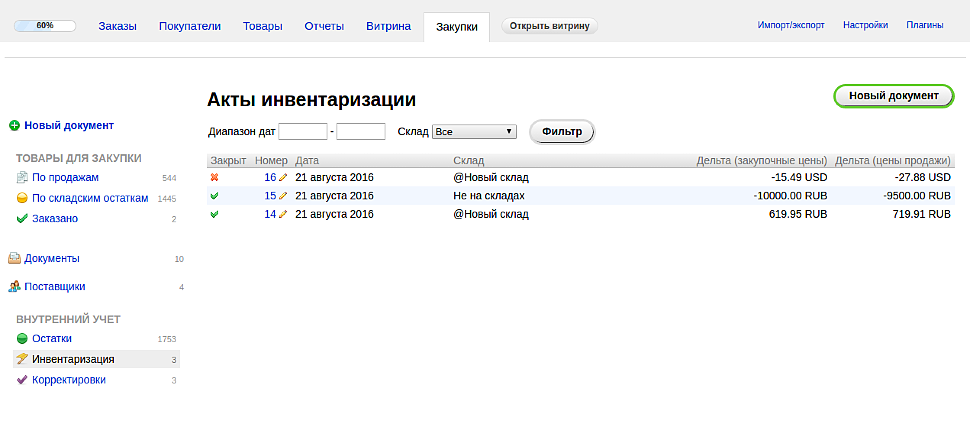This screenshot has height=440, width=970.
Task: Sort table by Дата column header
Action: click(307, 160)
